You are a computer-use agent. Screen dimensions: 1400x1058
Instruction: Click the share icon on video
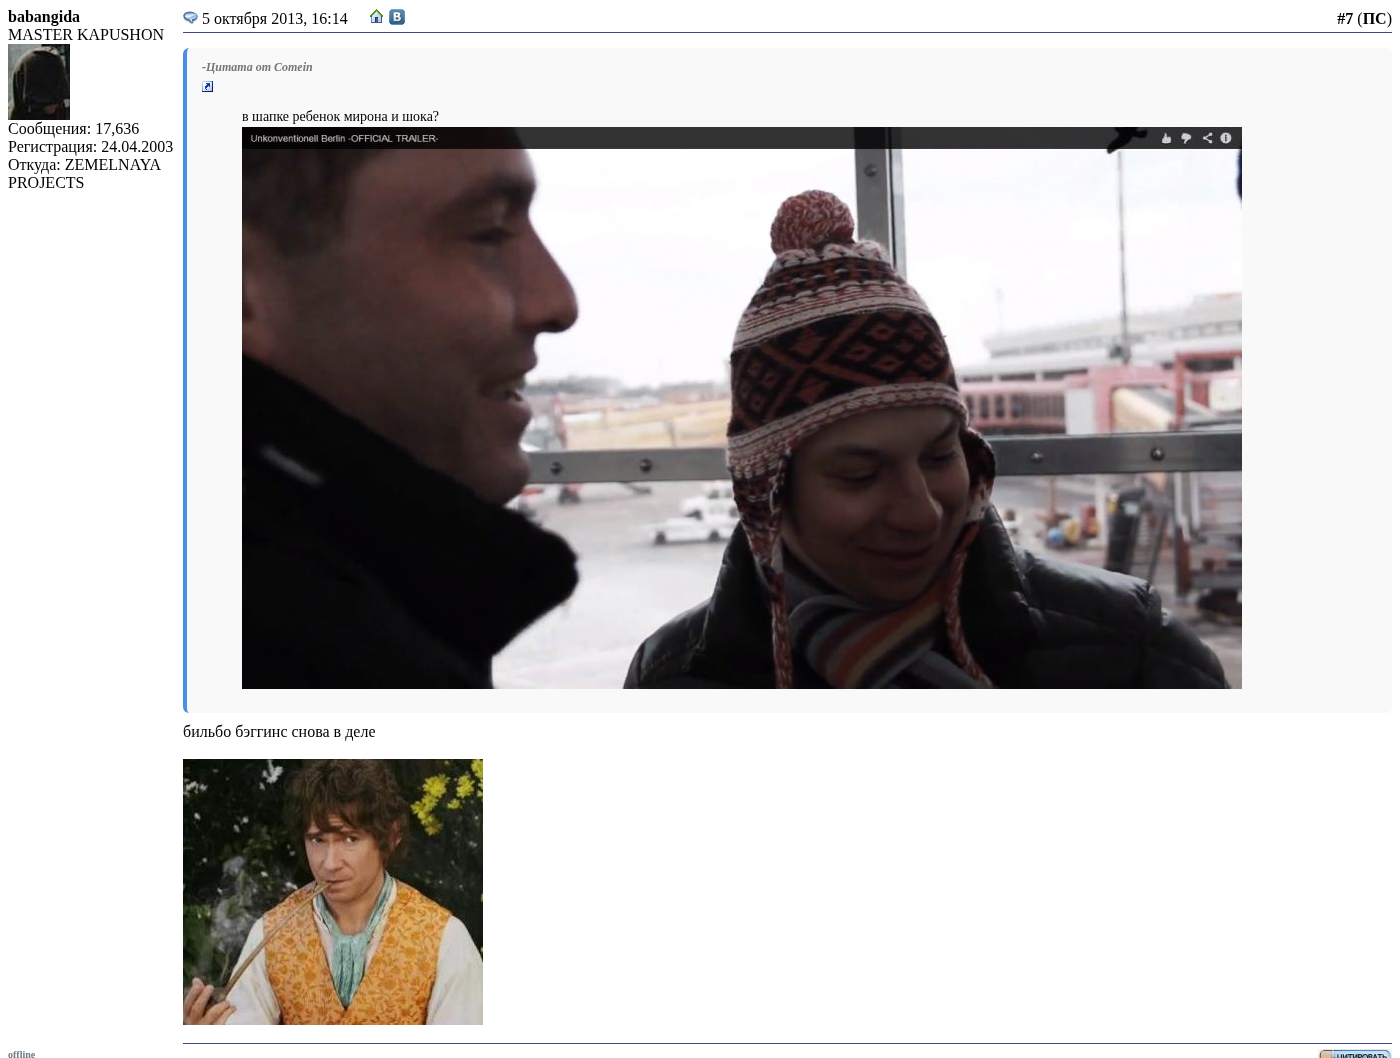[1207, 138]
